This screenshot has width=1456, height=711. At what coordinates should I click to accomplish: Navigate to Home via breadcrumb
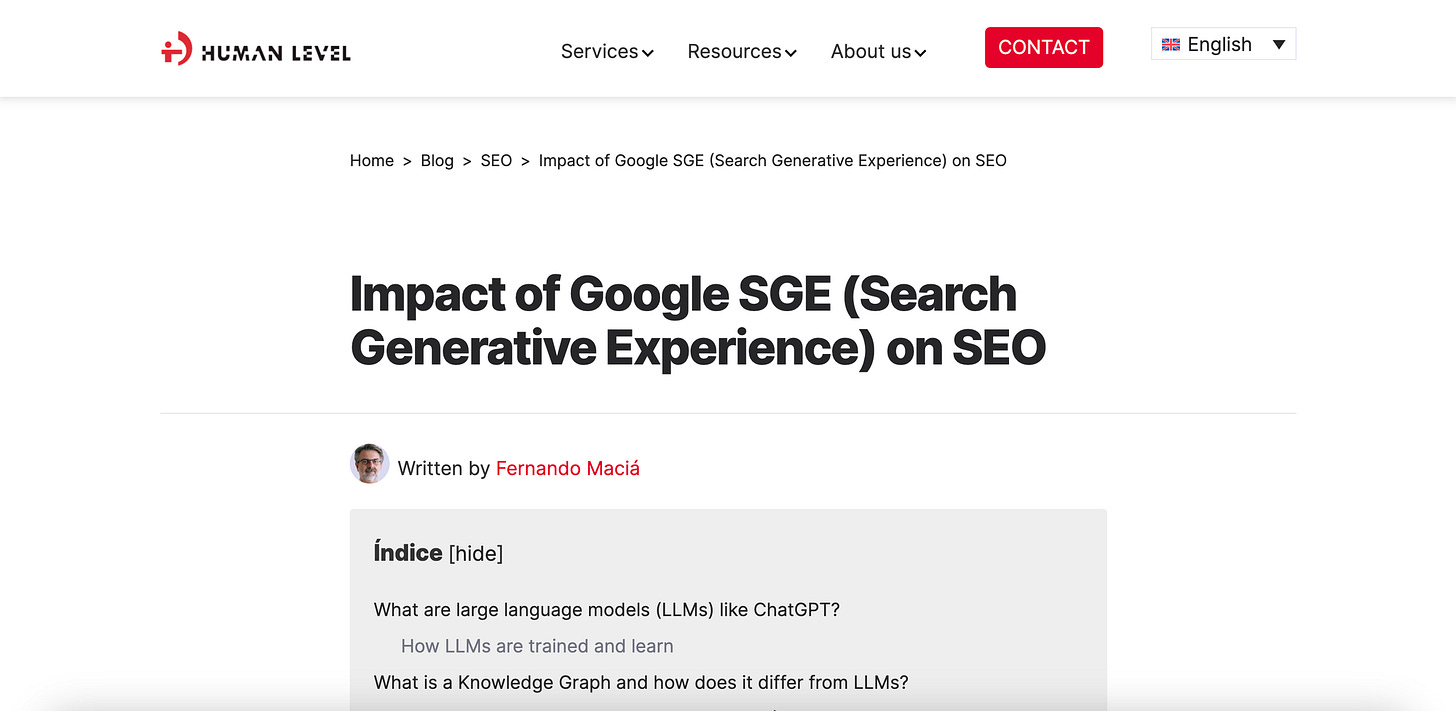[371, 160]
